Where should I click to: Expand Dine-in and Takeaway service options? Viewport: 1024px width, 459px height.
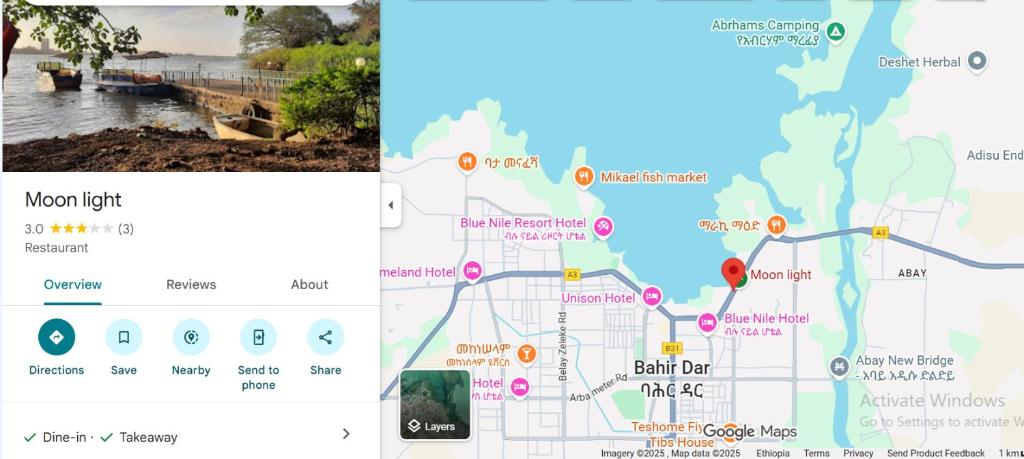click(x=191, y=437)
